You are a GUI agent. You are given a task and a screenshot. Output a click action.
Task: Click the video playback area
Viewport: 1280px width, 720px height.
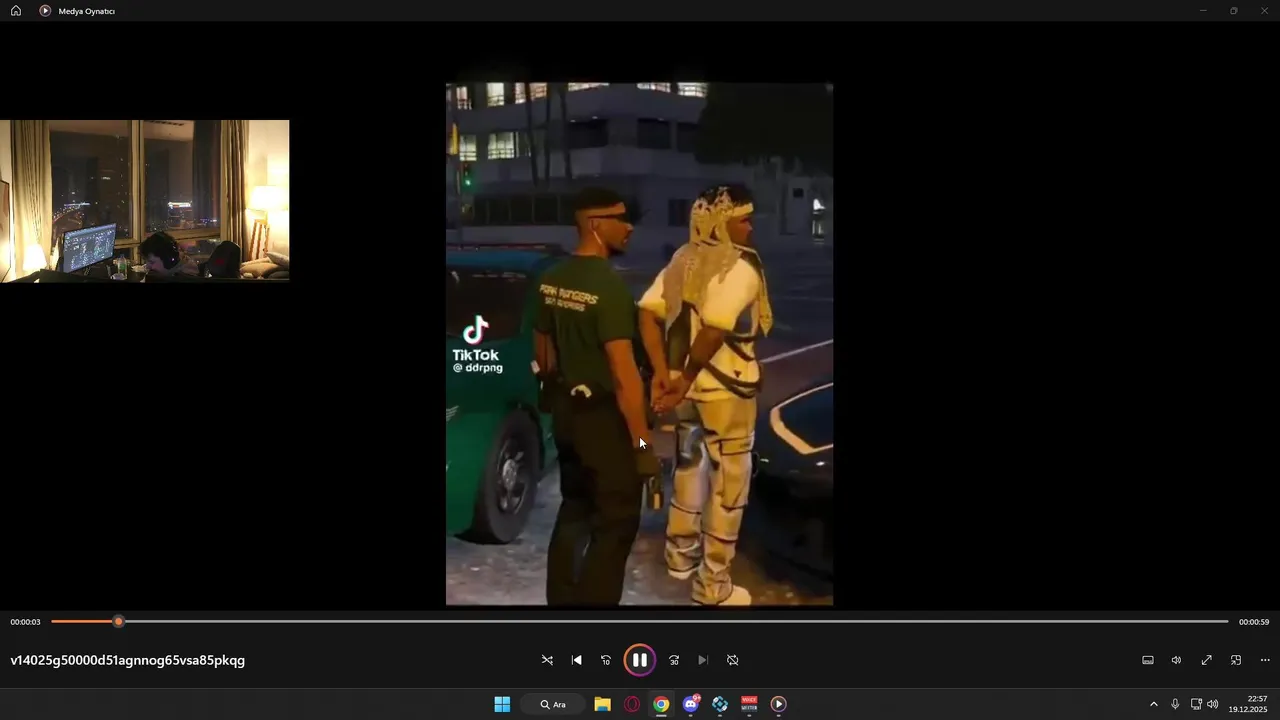639,344
